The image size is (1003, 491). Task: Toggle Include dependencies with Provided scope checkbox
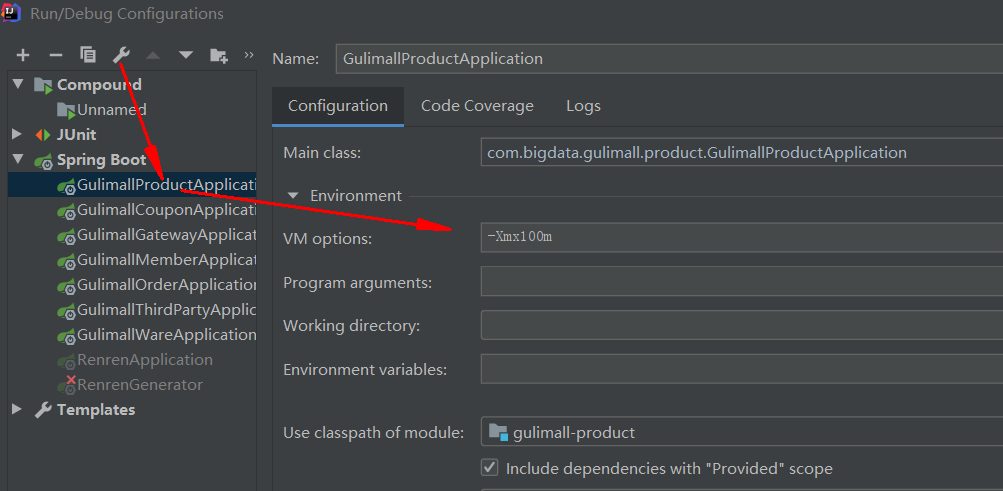[x=490, y=468]
